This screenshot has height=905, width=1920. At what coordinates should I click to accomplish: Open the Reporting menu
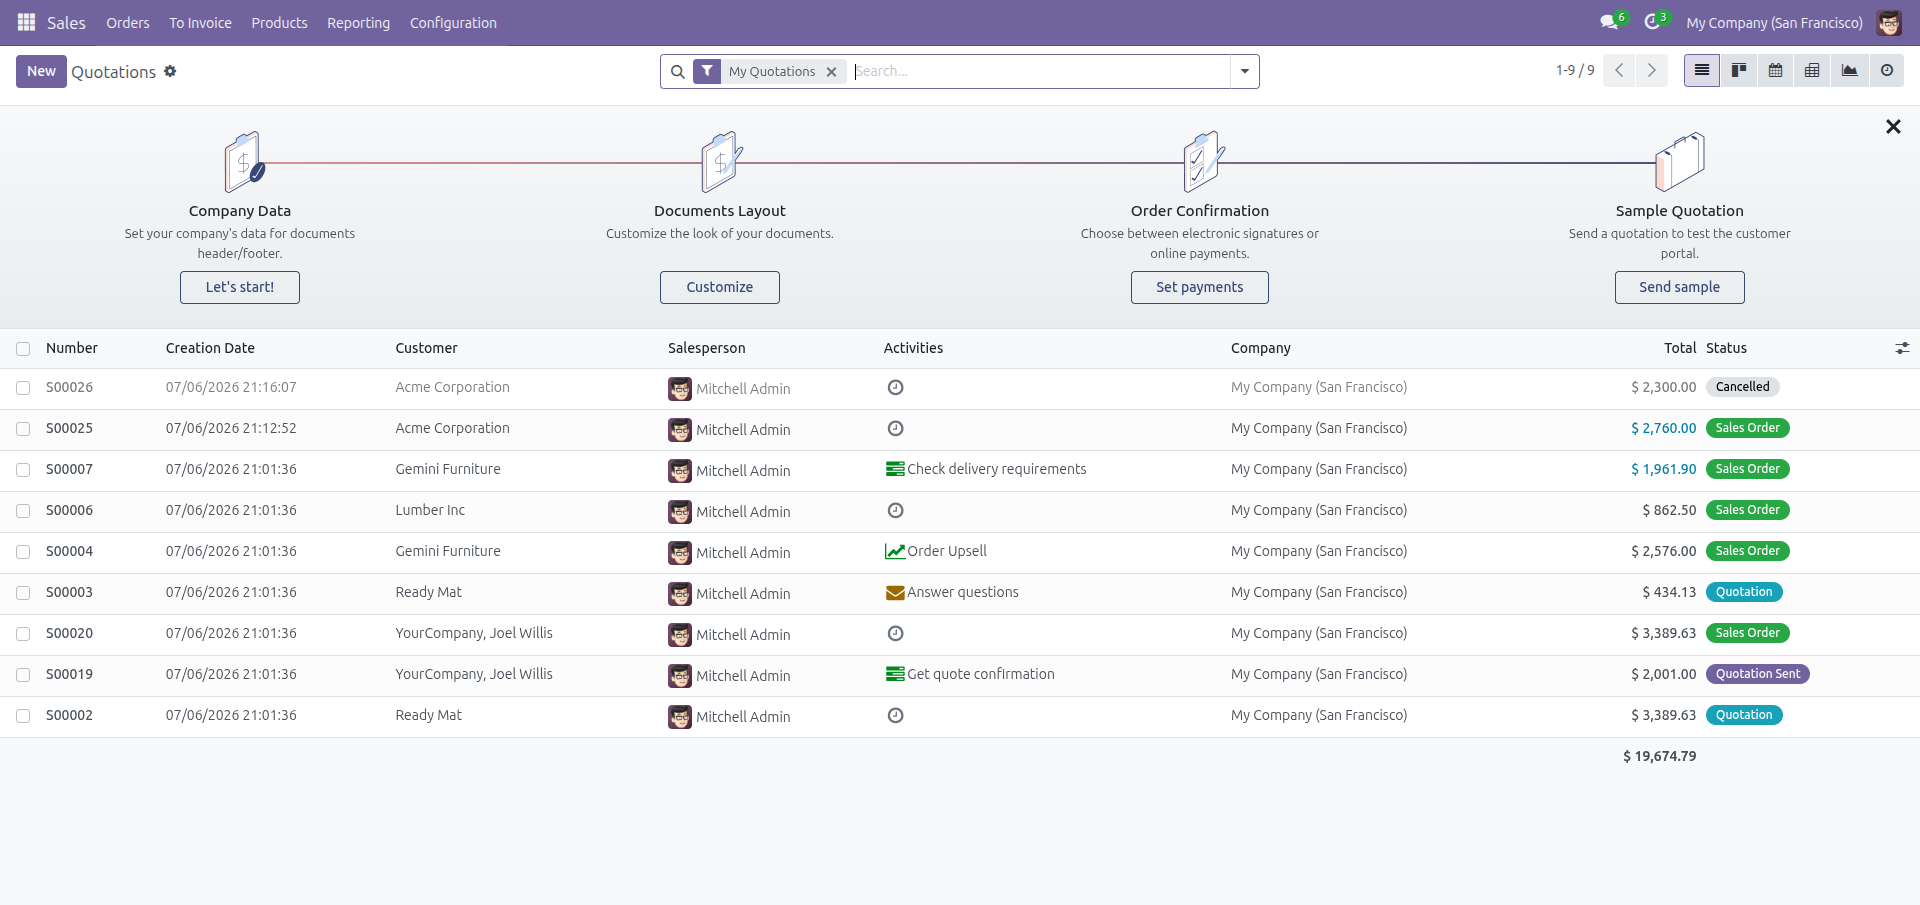pyautogui.click(x=358, y=23)
